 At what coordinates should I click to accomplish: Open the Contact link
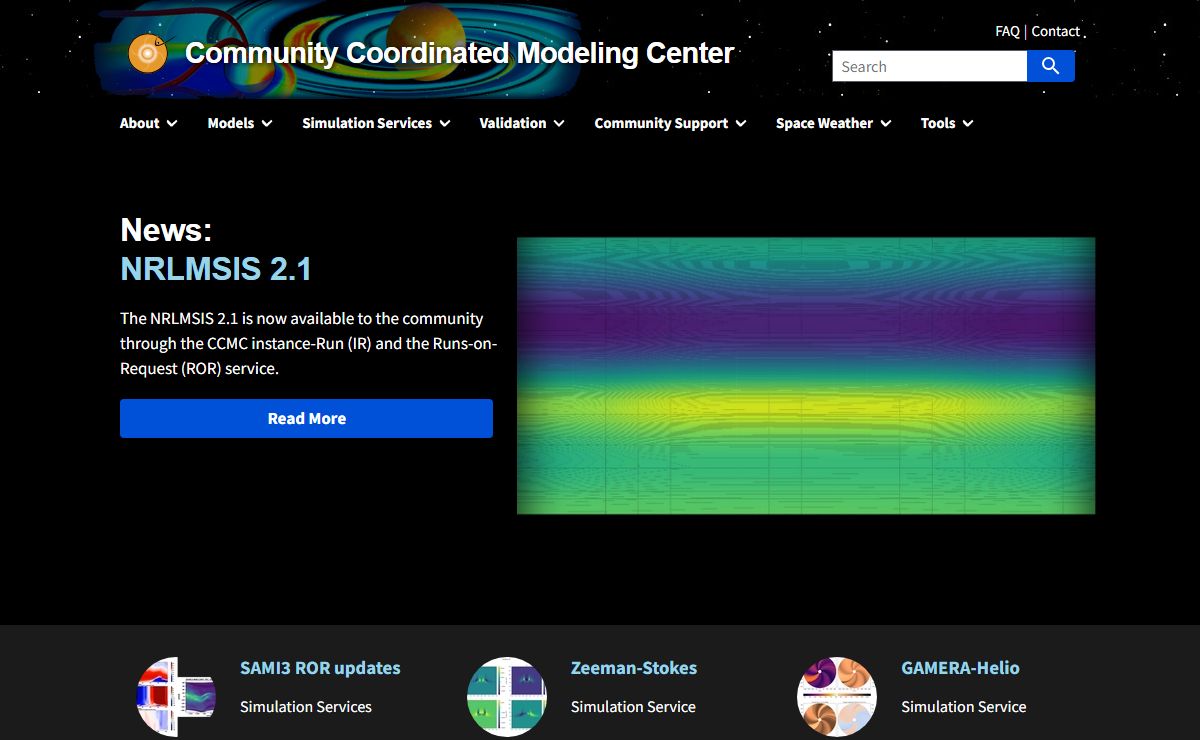pyautogui.click(x=1056, y=31)
